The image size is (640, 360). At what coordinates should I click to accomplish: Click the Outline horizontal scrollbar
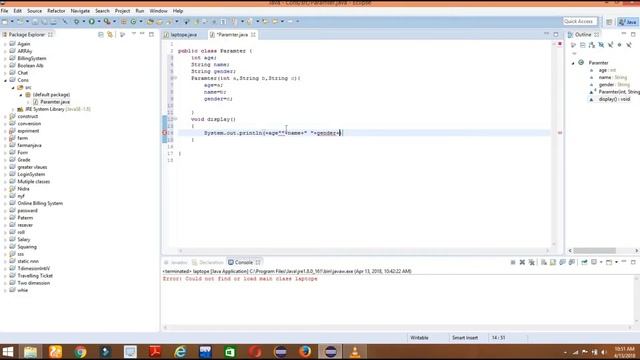pyautogui.click(x=594, y=251)
